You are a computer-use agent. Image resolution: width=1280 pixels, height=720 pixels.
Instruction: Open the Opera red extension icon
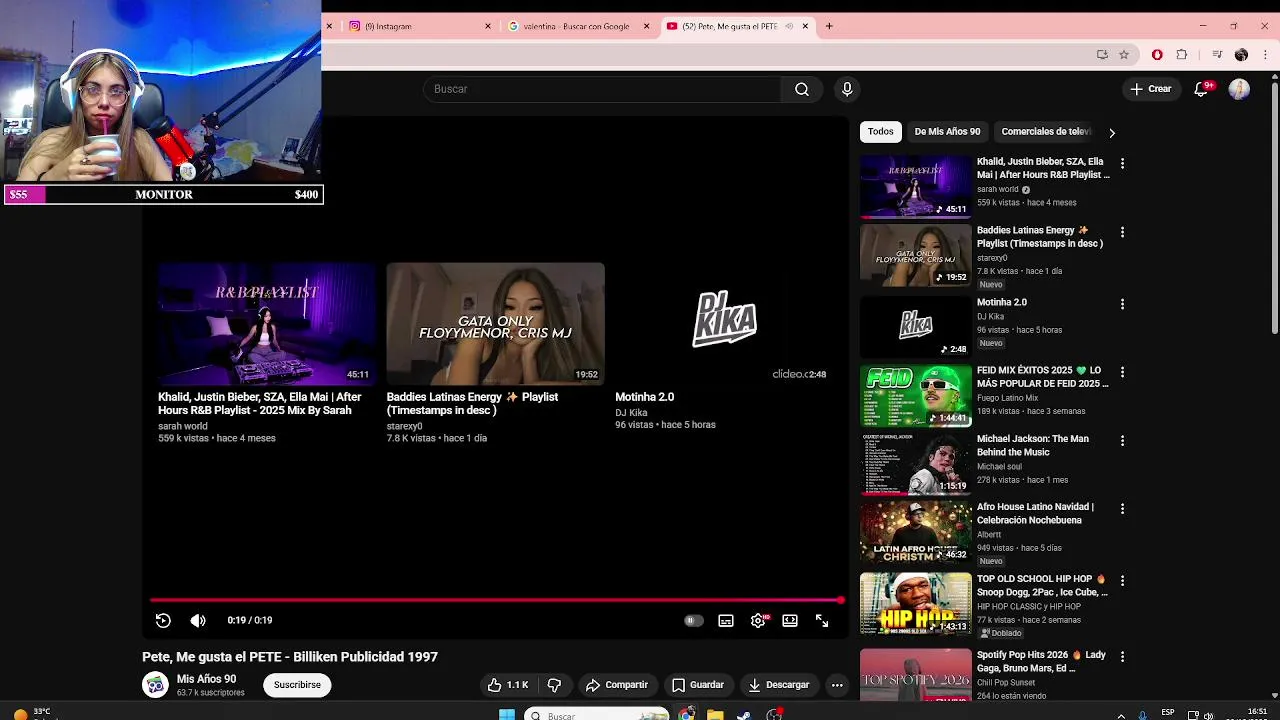[1157, 55]
